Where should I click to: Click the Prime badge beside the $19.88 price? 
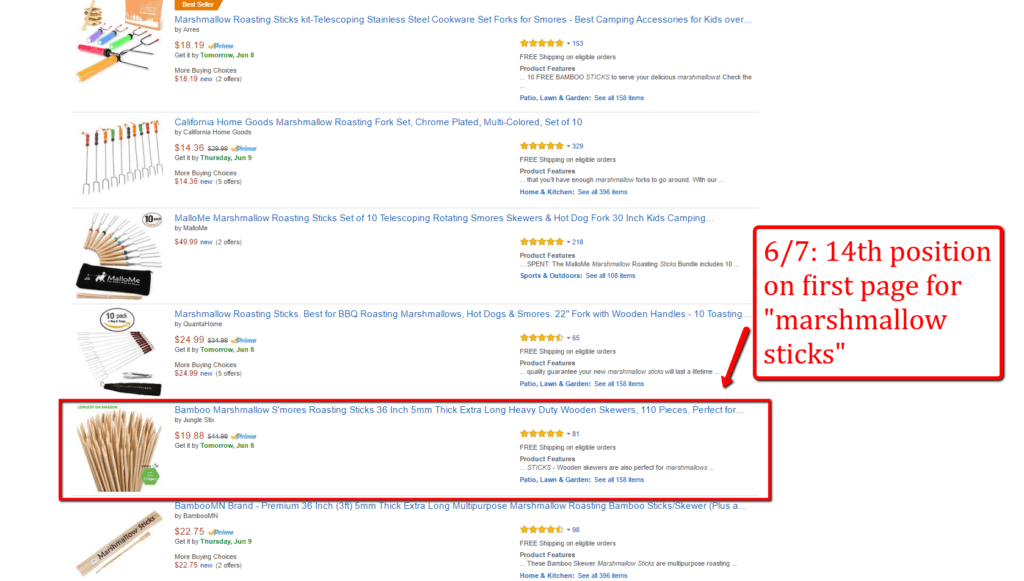pyautogui.click(x=243, y=436)
